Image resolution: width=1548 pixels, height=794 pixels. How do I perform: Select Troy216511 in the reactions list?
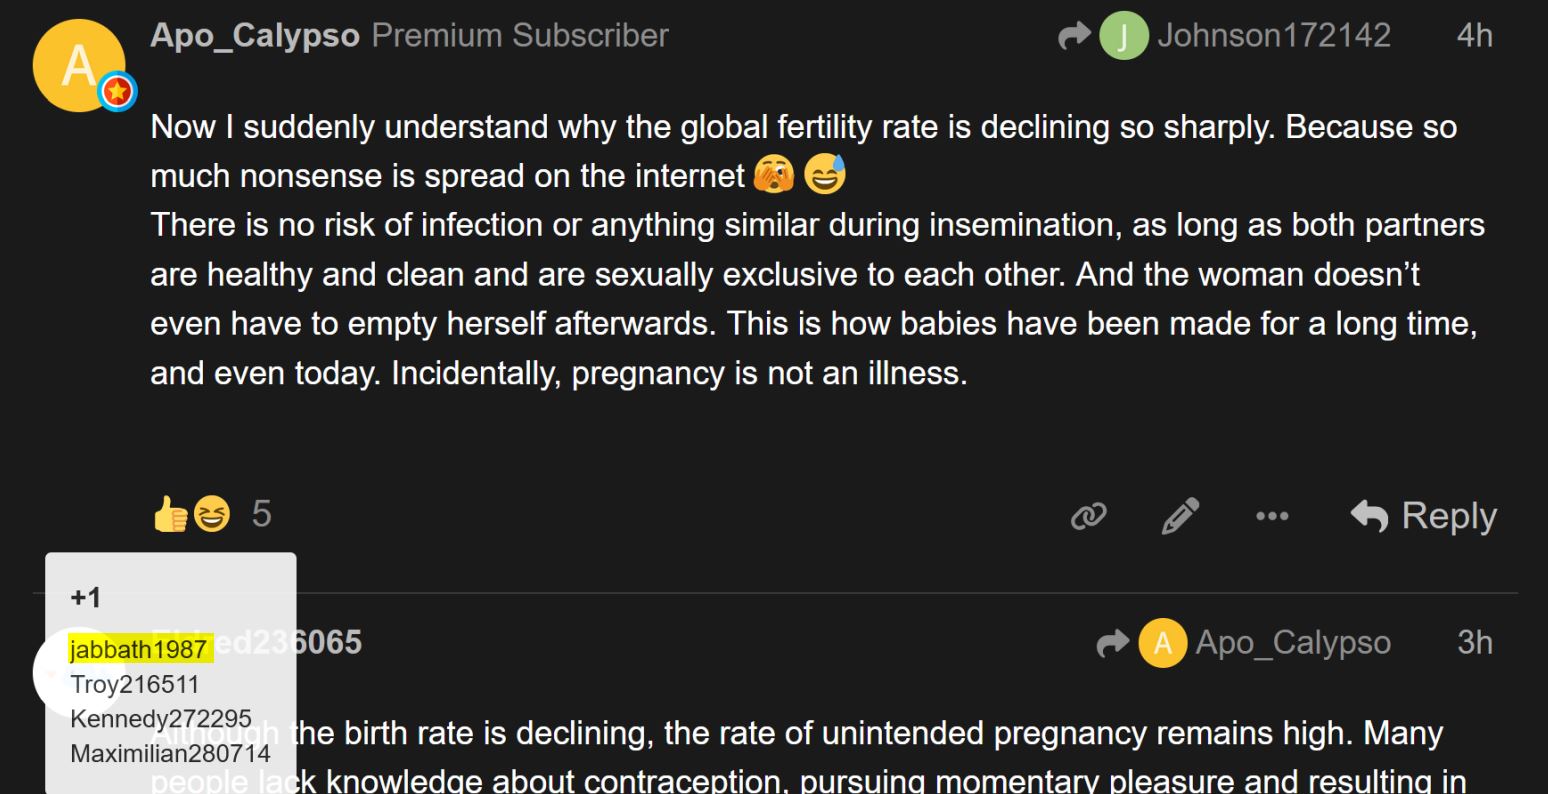coord(135,684)
